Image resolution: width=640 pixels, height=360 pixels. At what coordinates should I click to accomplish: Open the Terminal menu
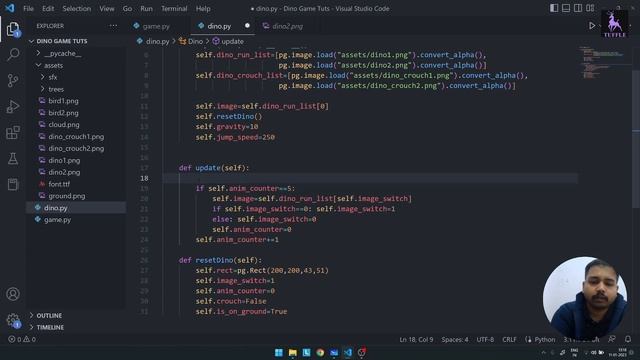(174, 9)
